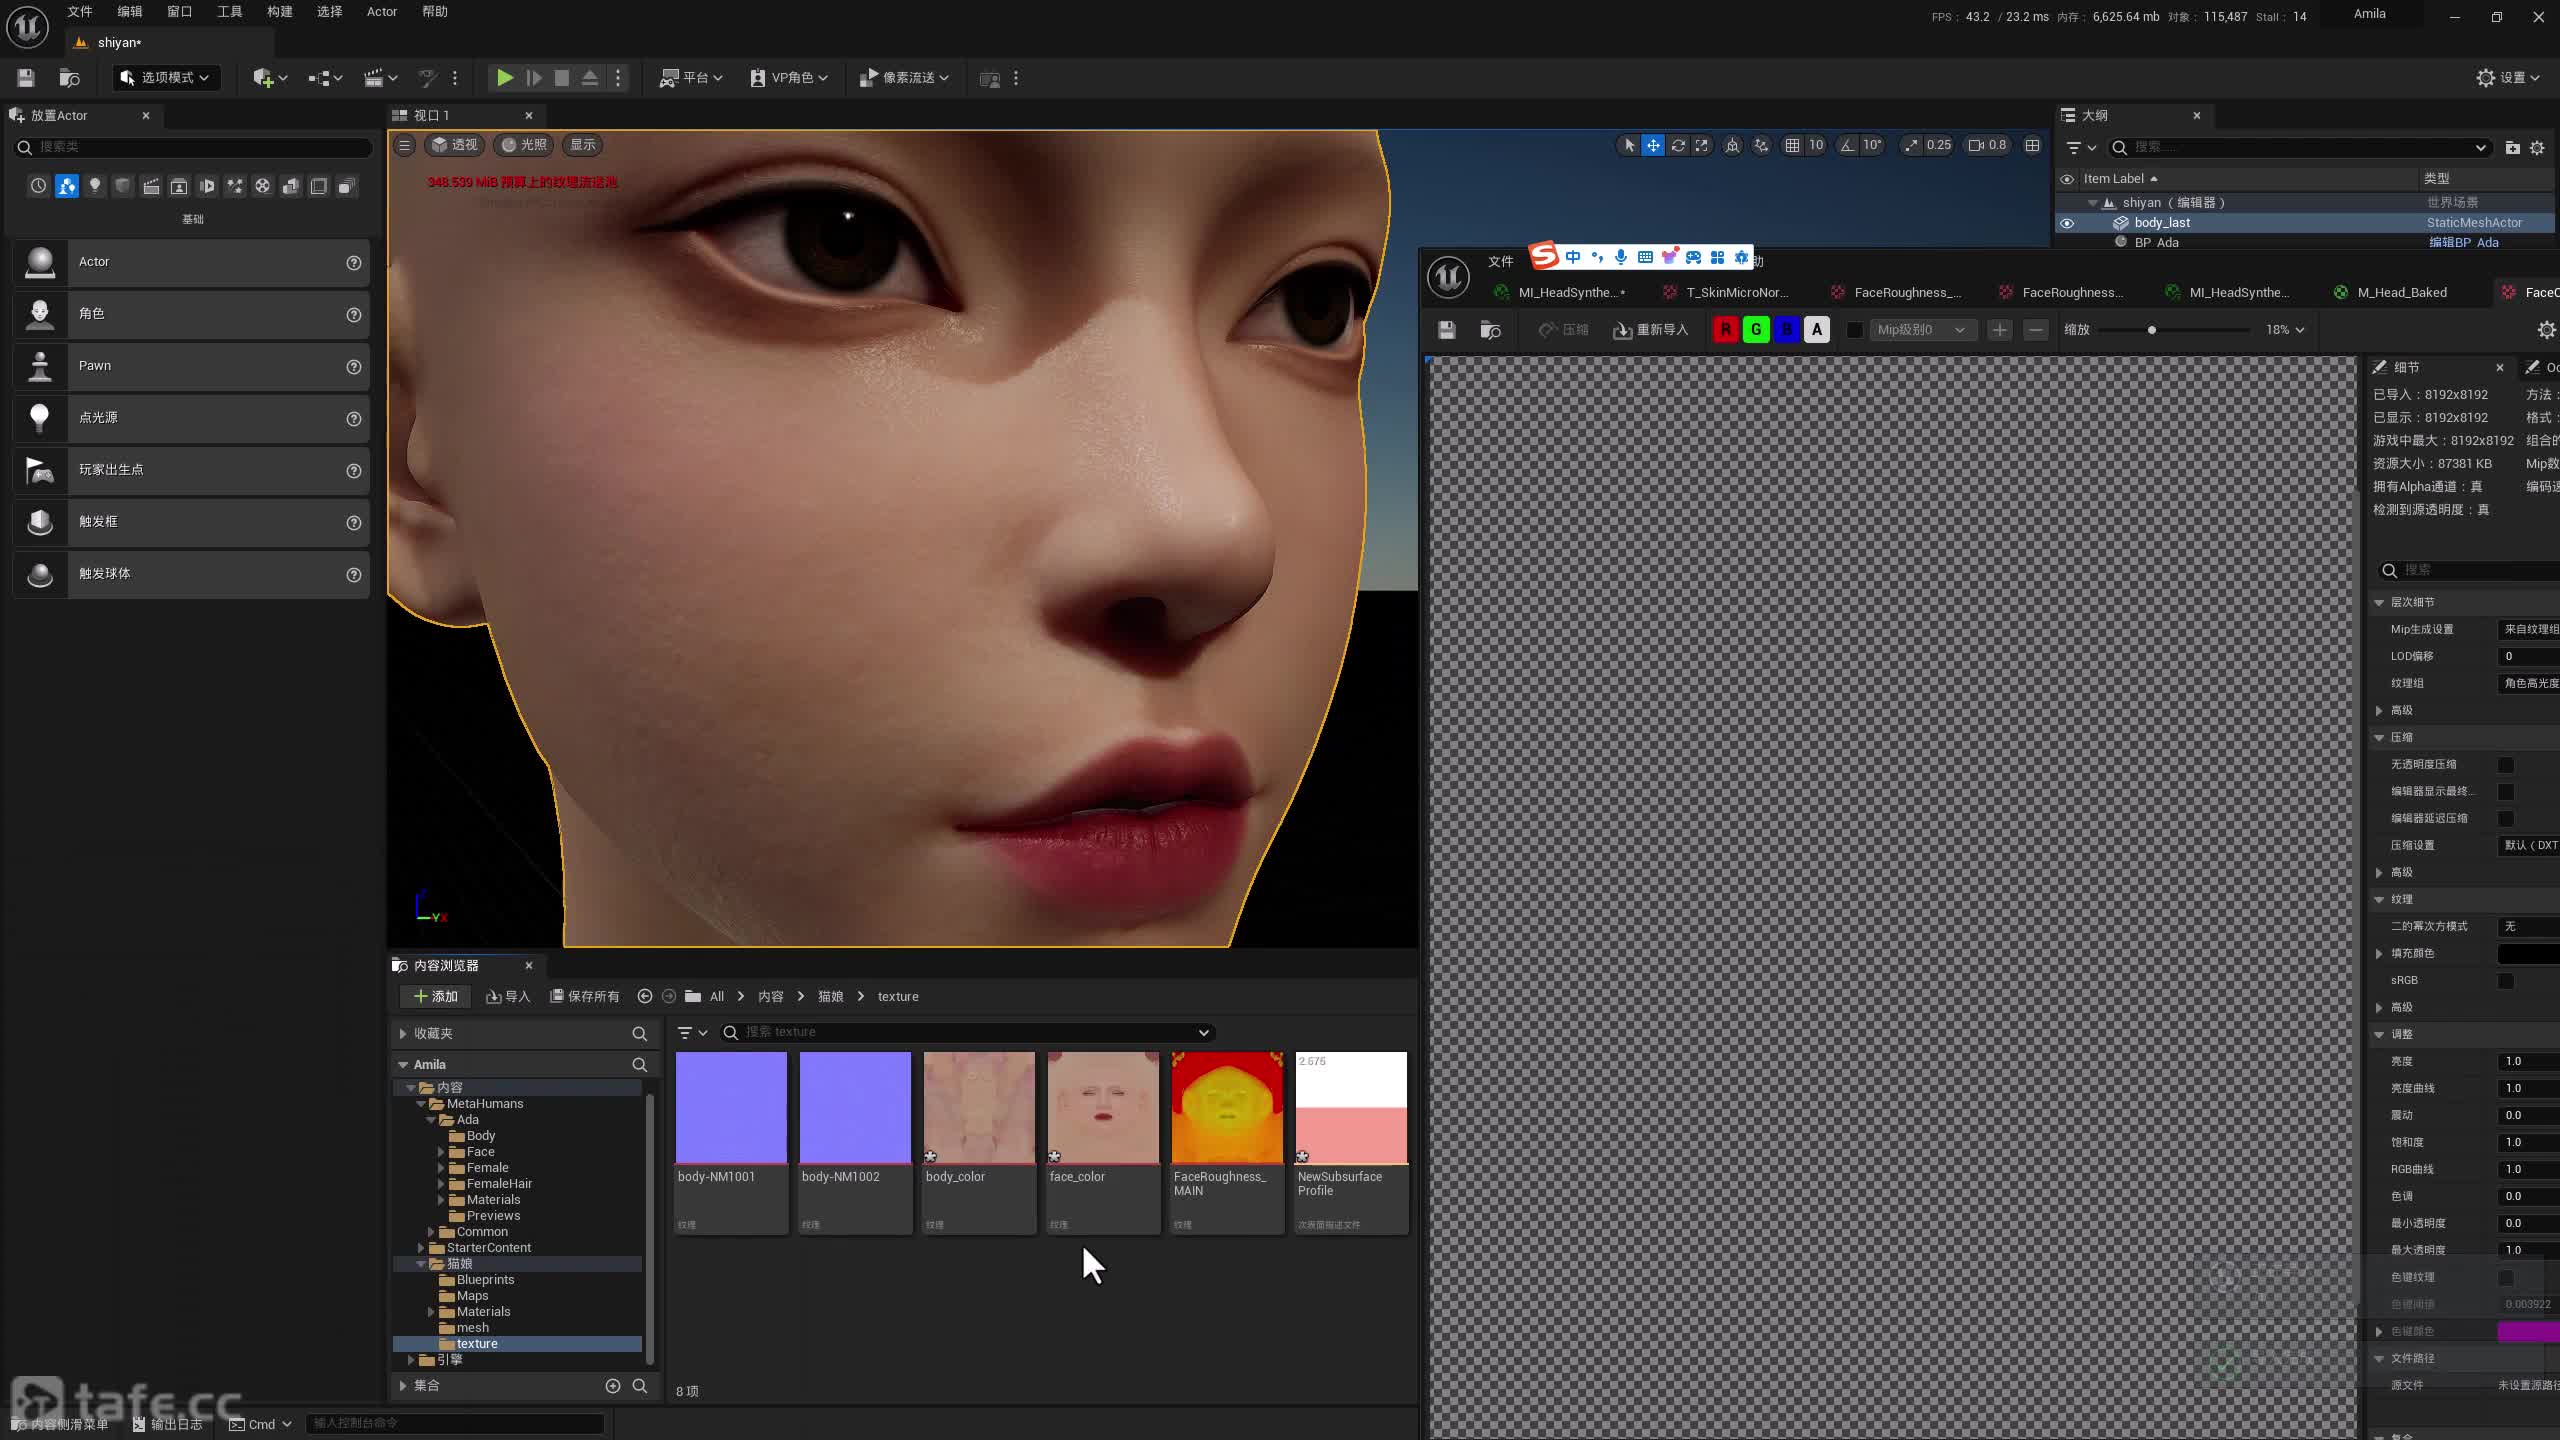Click the Add button in content browser

click(x=435, y=996)
